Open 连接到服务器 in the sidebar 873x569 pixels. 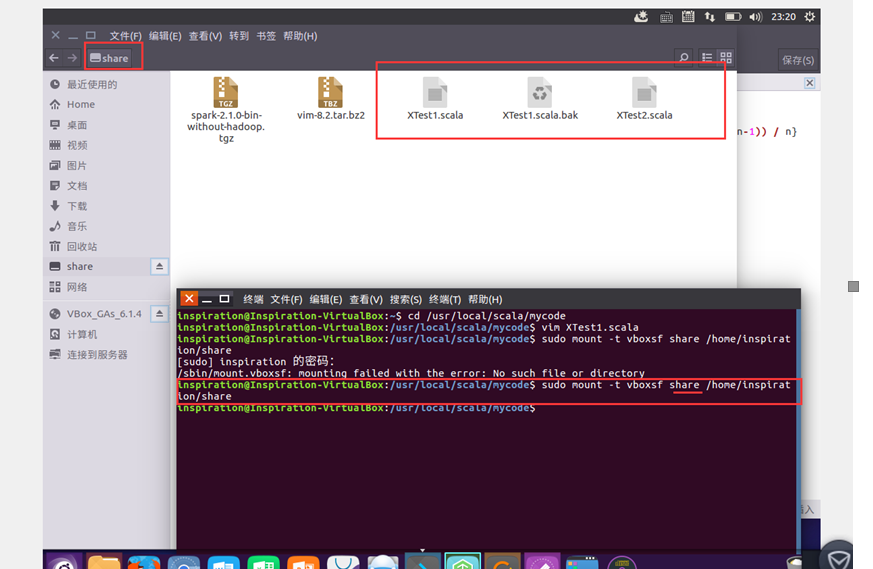106,355
